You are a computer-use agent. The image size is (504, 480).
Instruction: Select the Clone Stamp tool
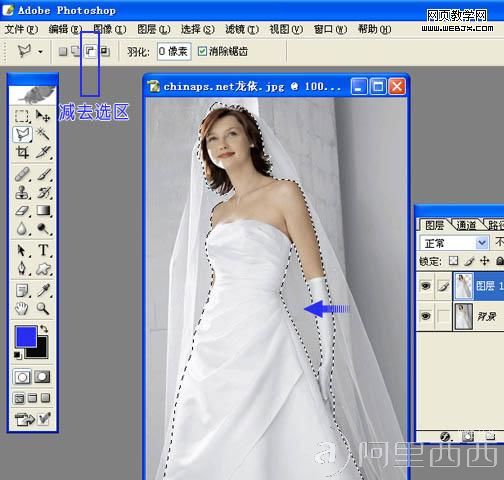tap(22, 192)
